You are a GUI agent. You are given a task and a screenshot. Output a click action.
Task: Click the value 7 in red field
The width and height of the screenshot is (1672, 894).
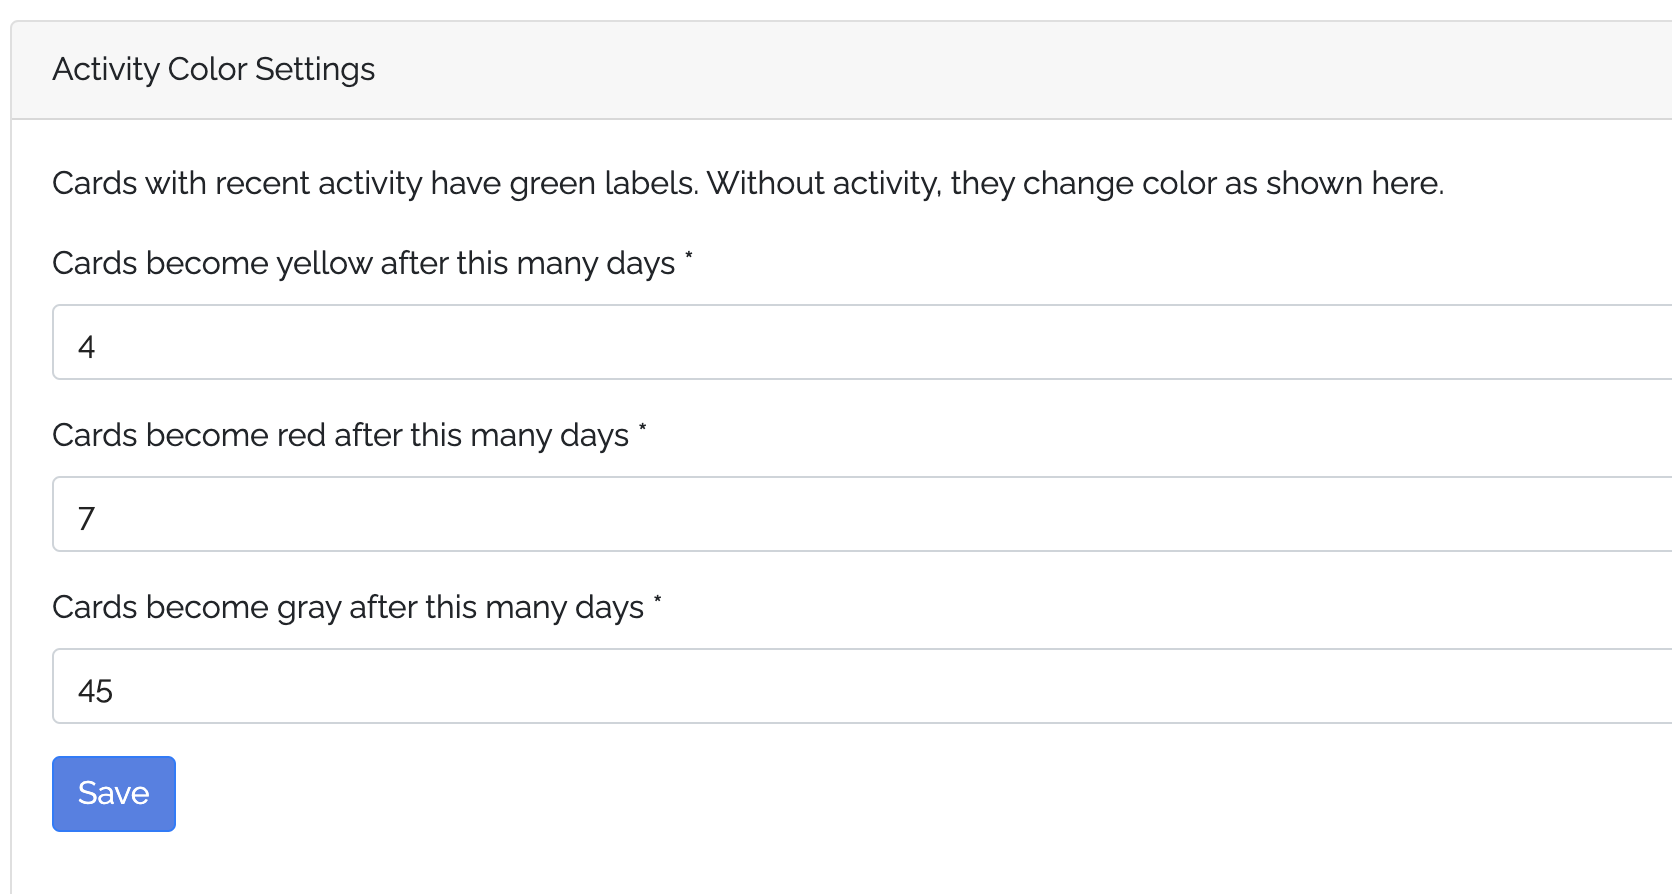click(87, 519)
